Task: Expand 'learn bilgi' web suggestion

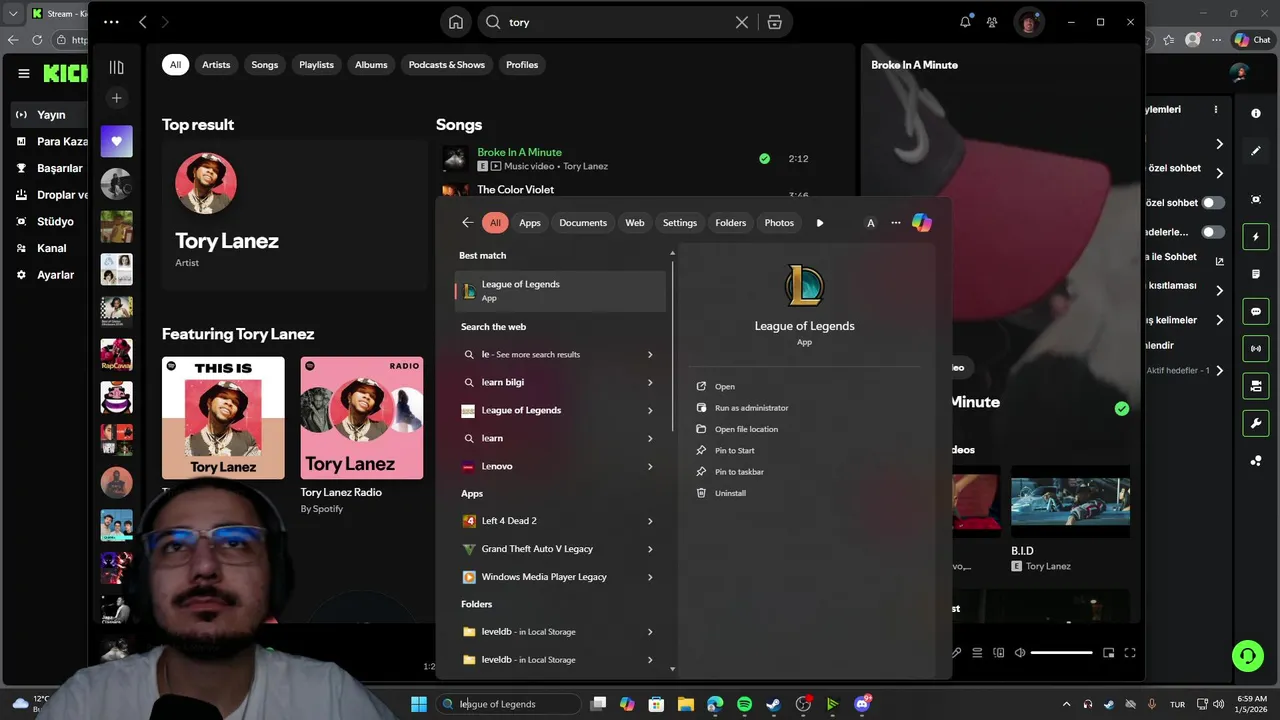Action: [x=650, y=383]
